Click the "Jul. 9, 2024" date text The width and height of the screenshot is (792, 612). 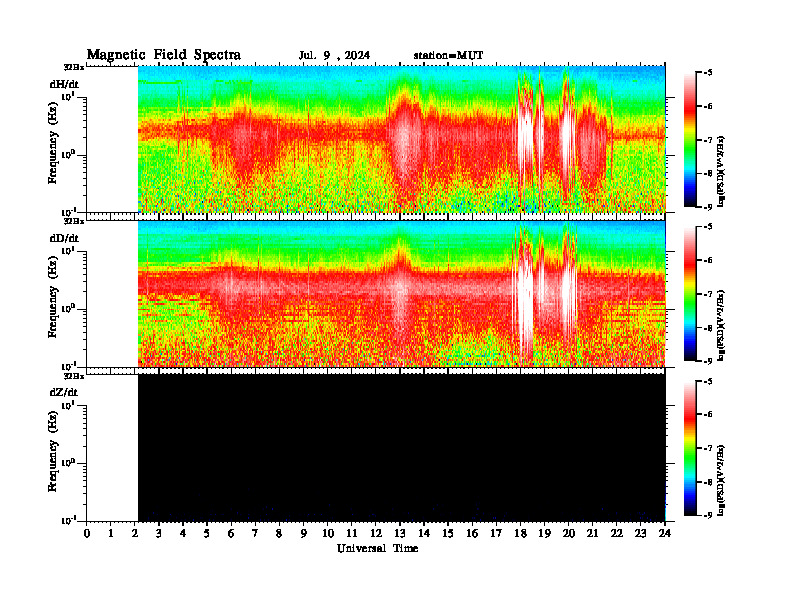[x=334, y=56]
